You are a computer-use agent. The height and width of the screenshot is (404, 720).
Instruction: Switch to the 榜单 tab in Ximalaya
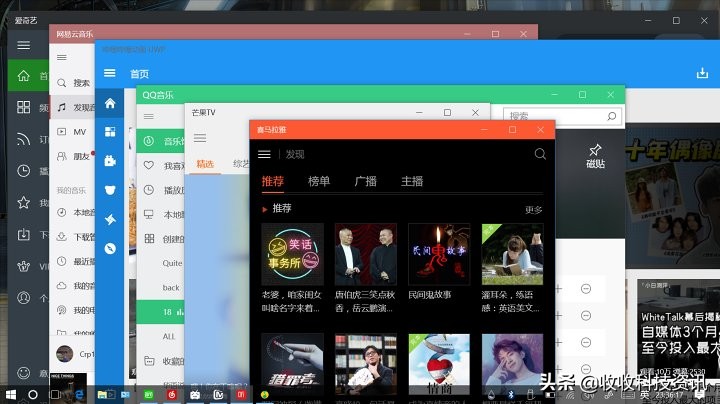(x=319, y=181)
